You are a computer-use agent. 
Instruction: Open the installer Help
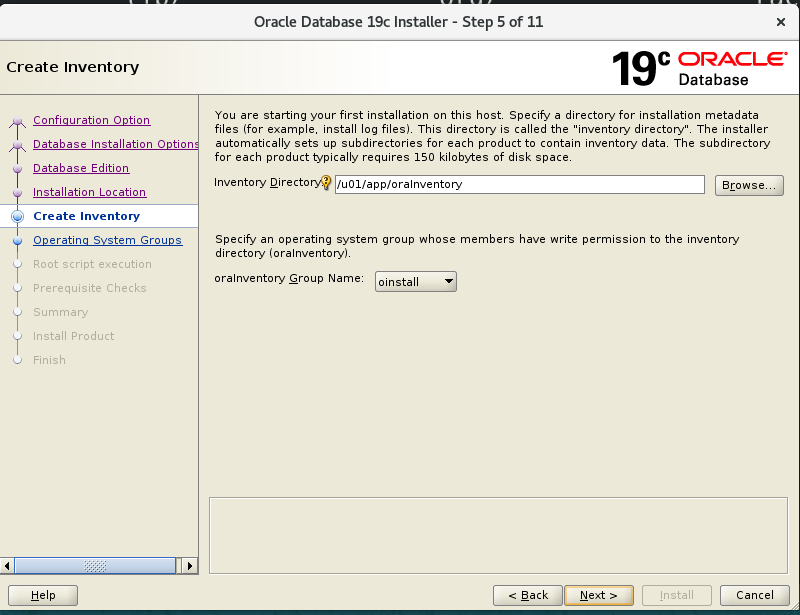point(43,595)
